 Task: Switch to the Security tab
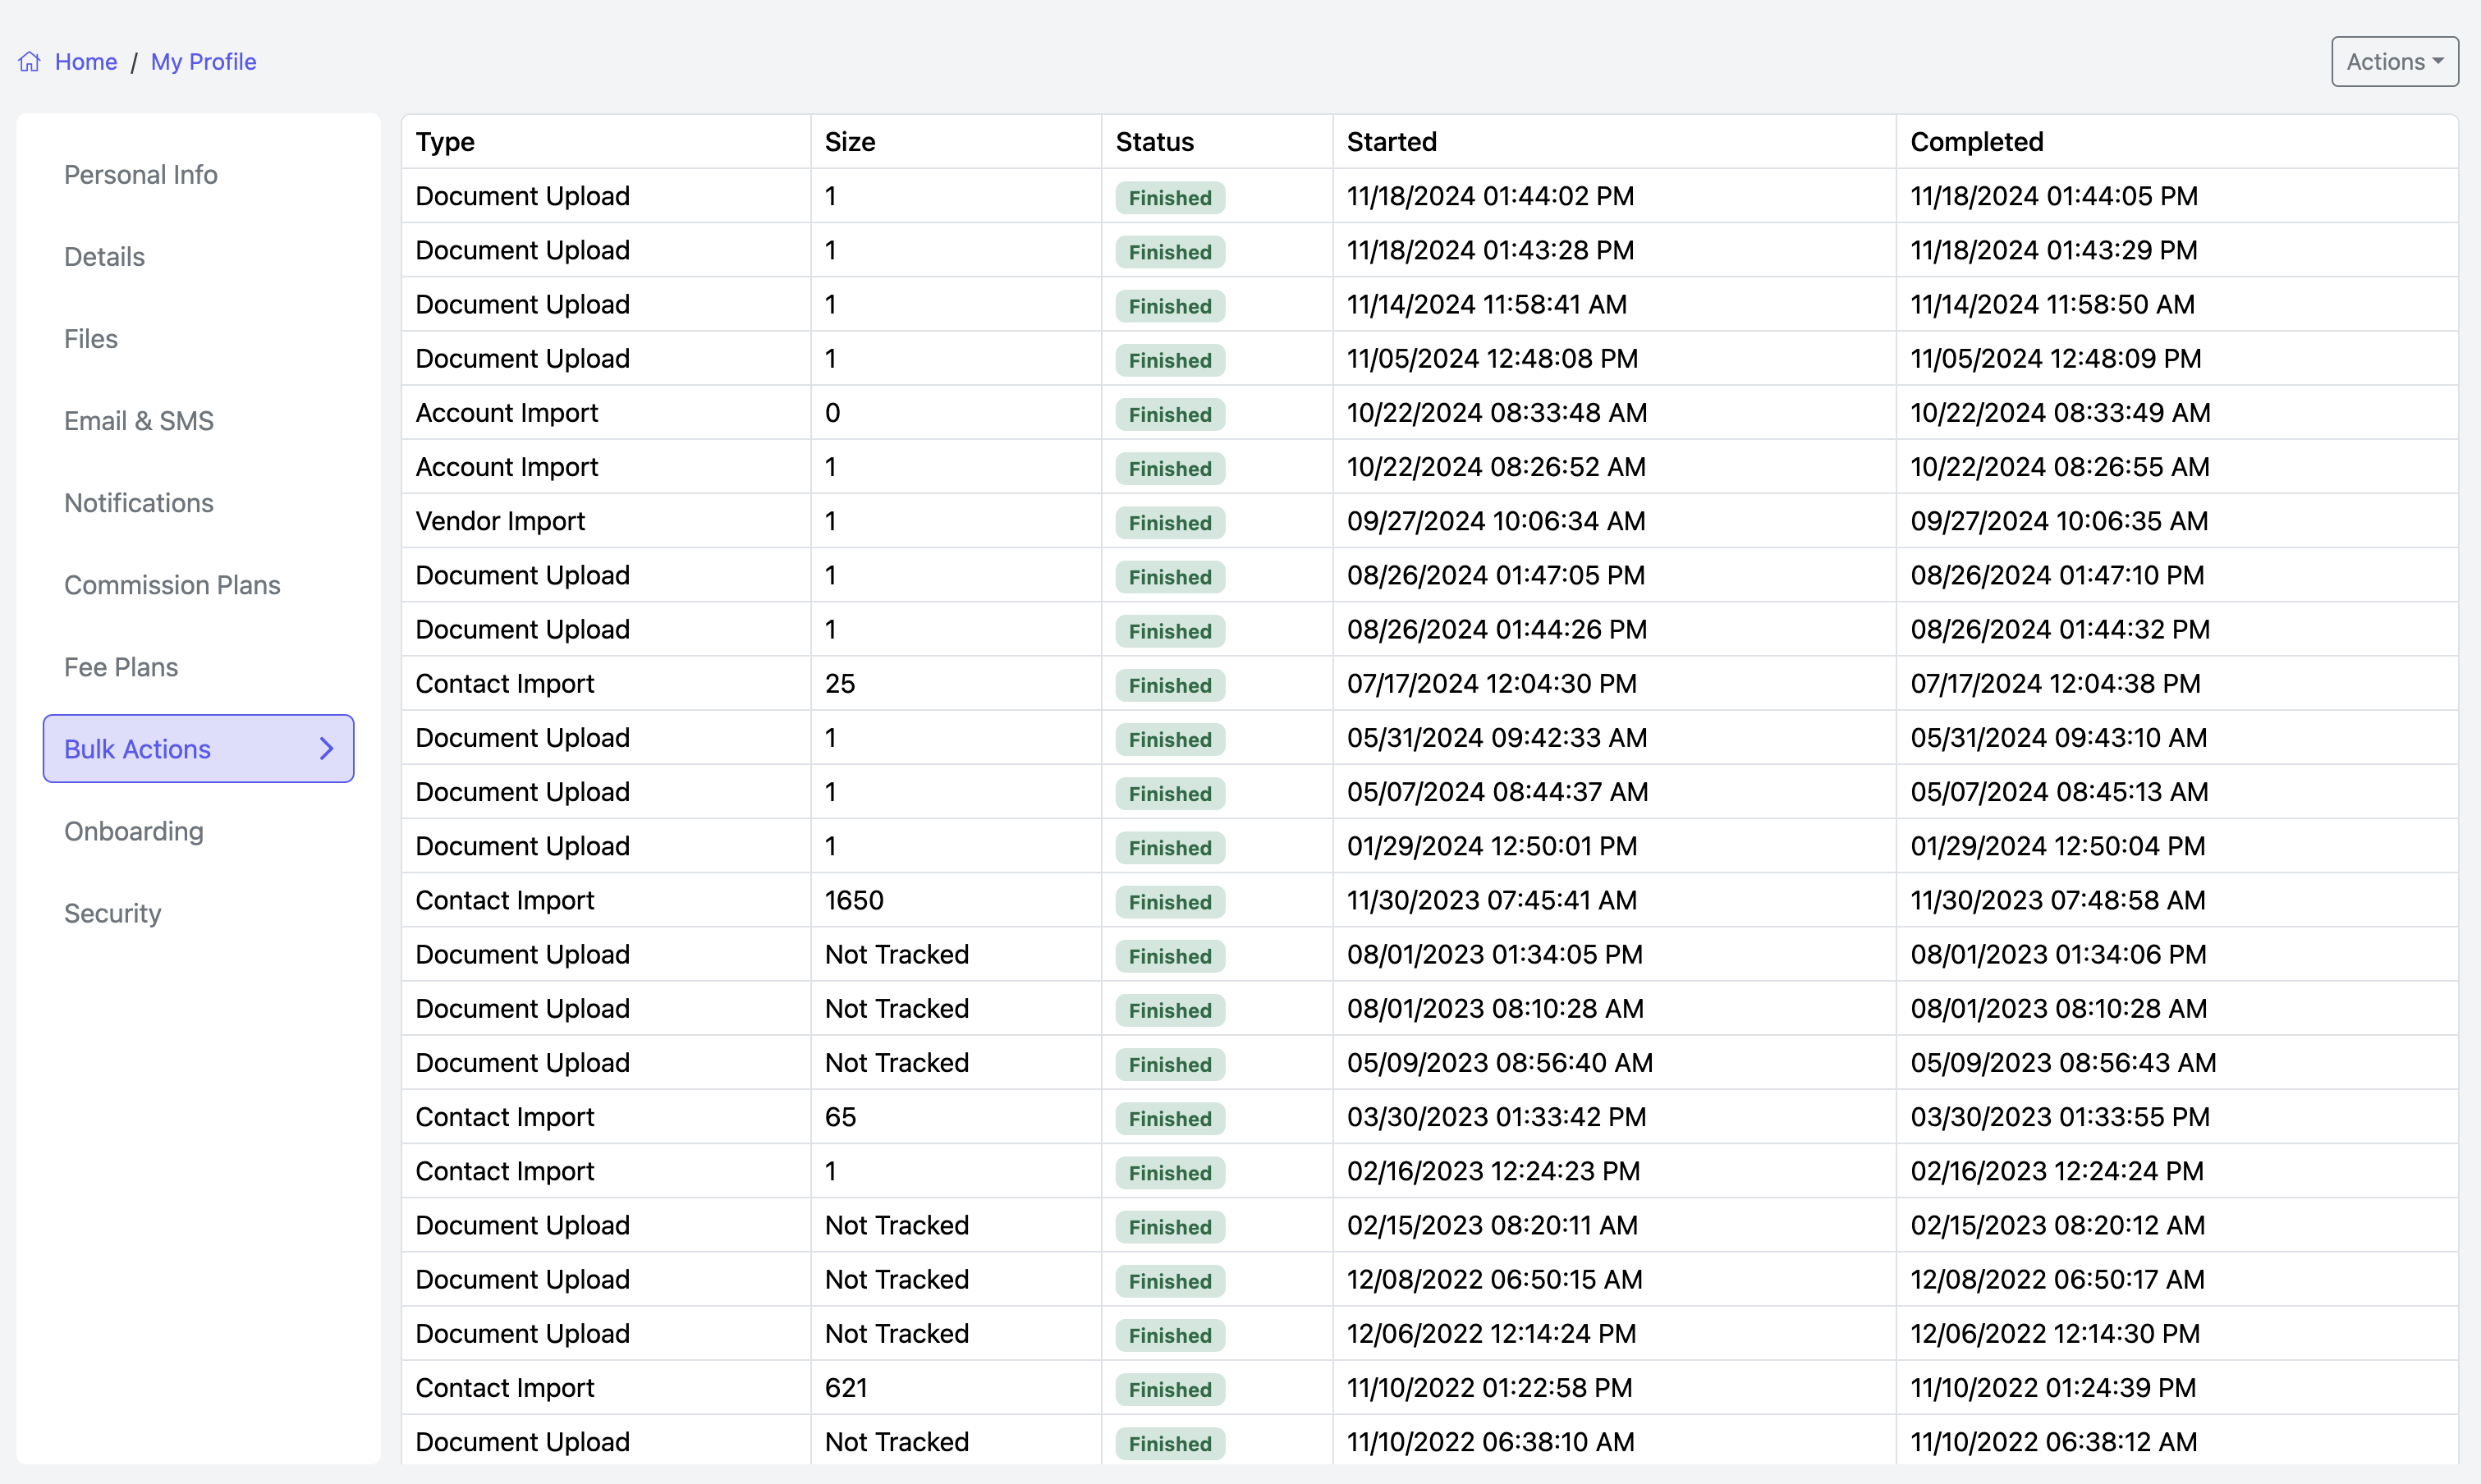point(113,913)
